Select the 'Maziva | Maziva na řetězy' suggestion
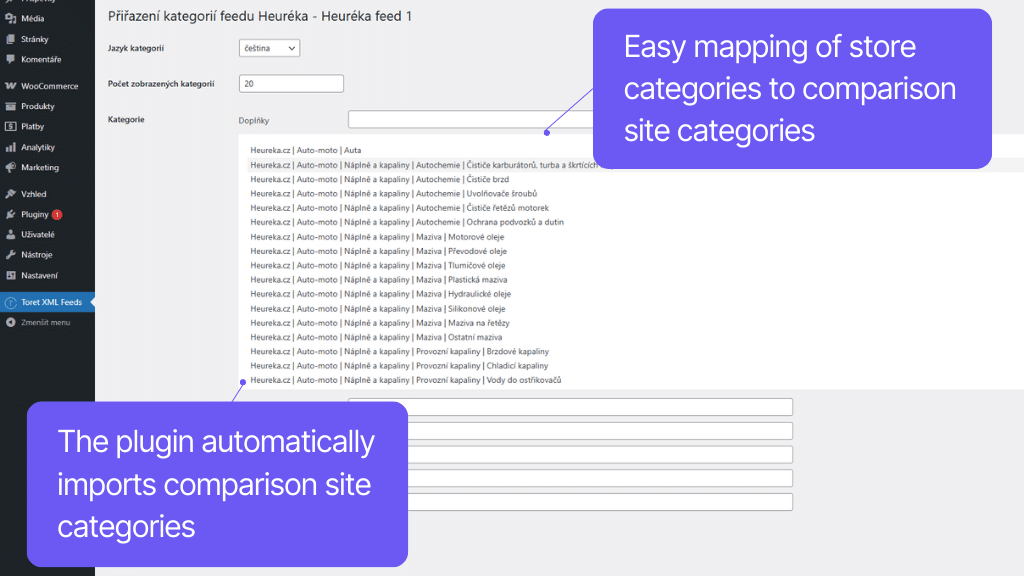This screenshot has width=1024, height=576. 379,323
